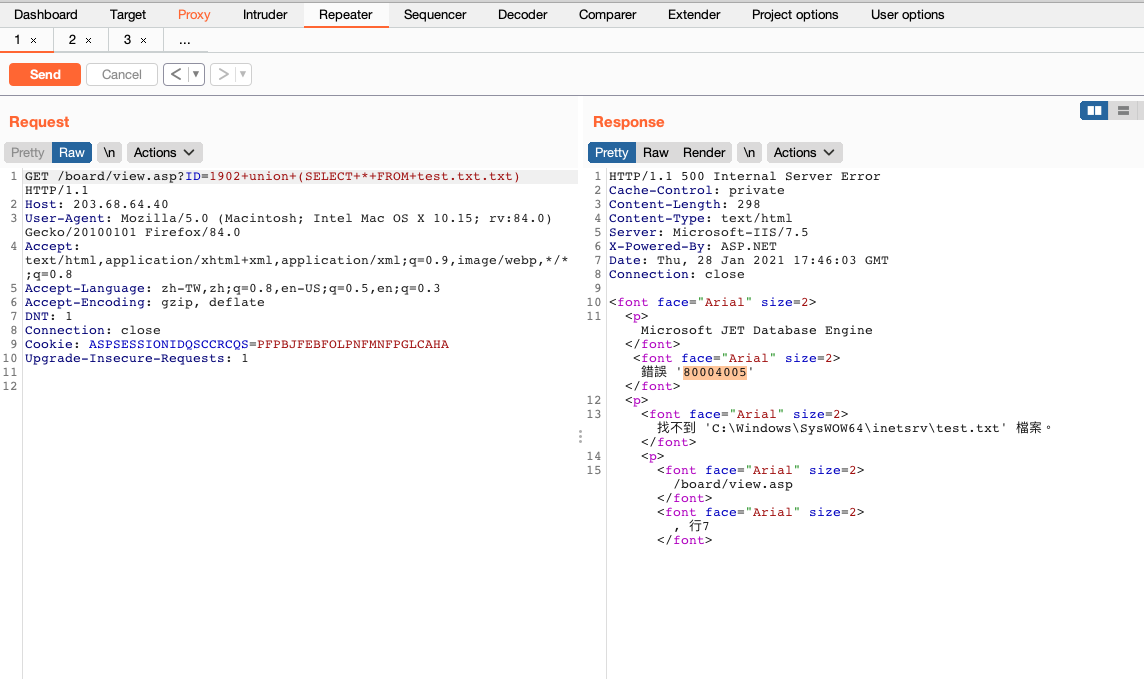
Task: Select Repeater sub-tab 3
Action: (x=127, y=39)
